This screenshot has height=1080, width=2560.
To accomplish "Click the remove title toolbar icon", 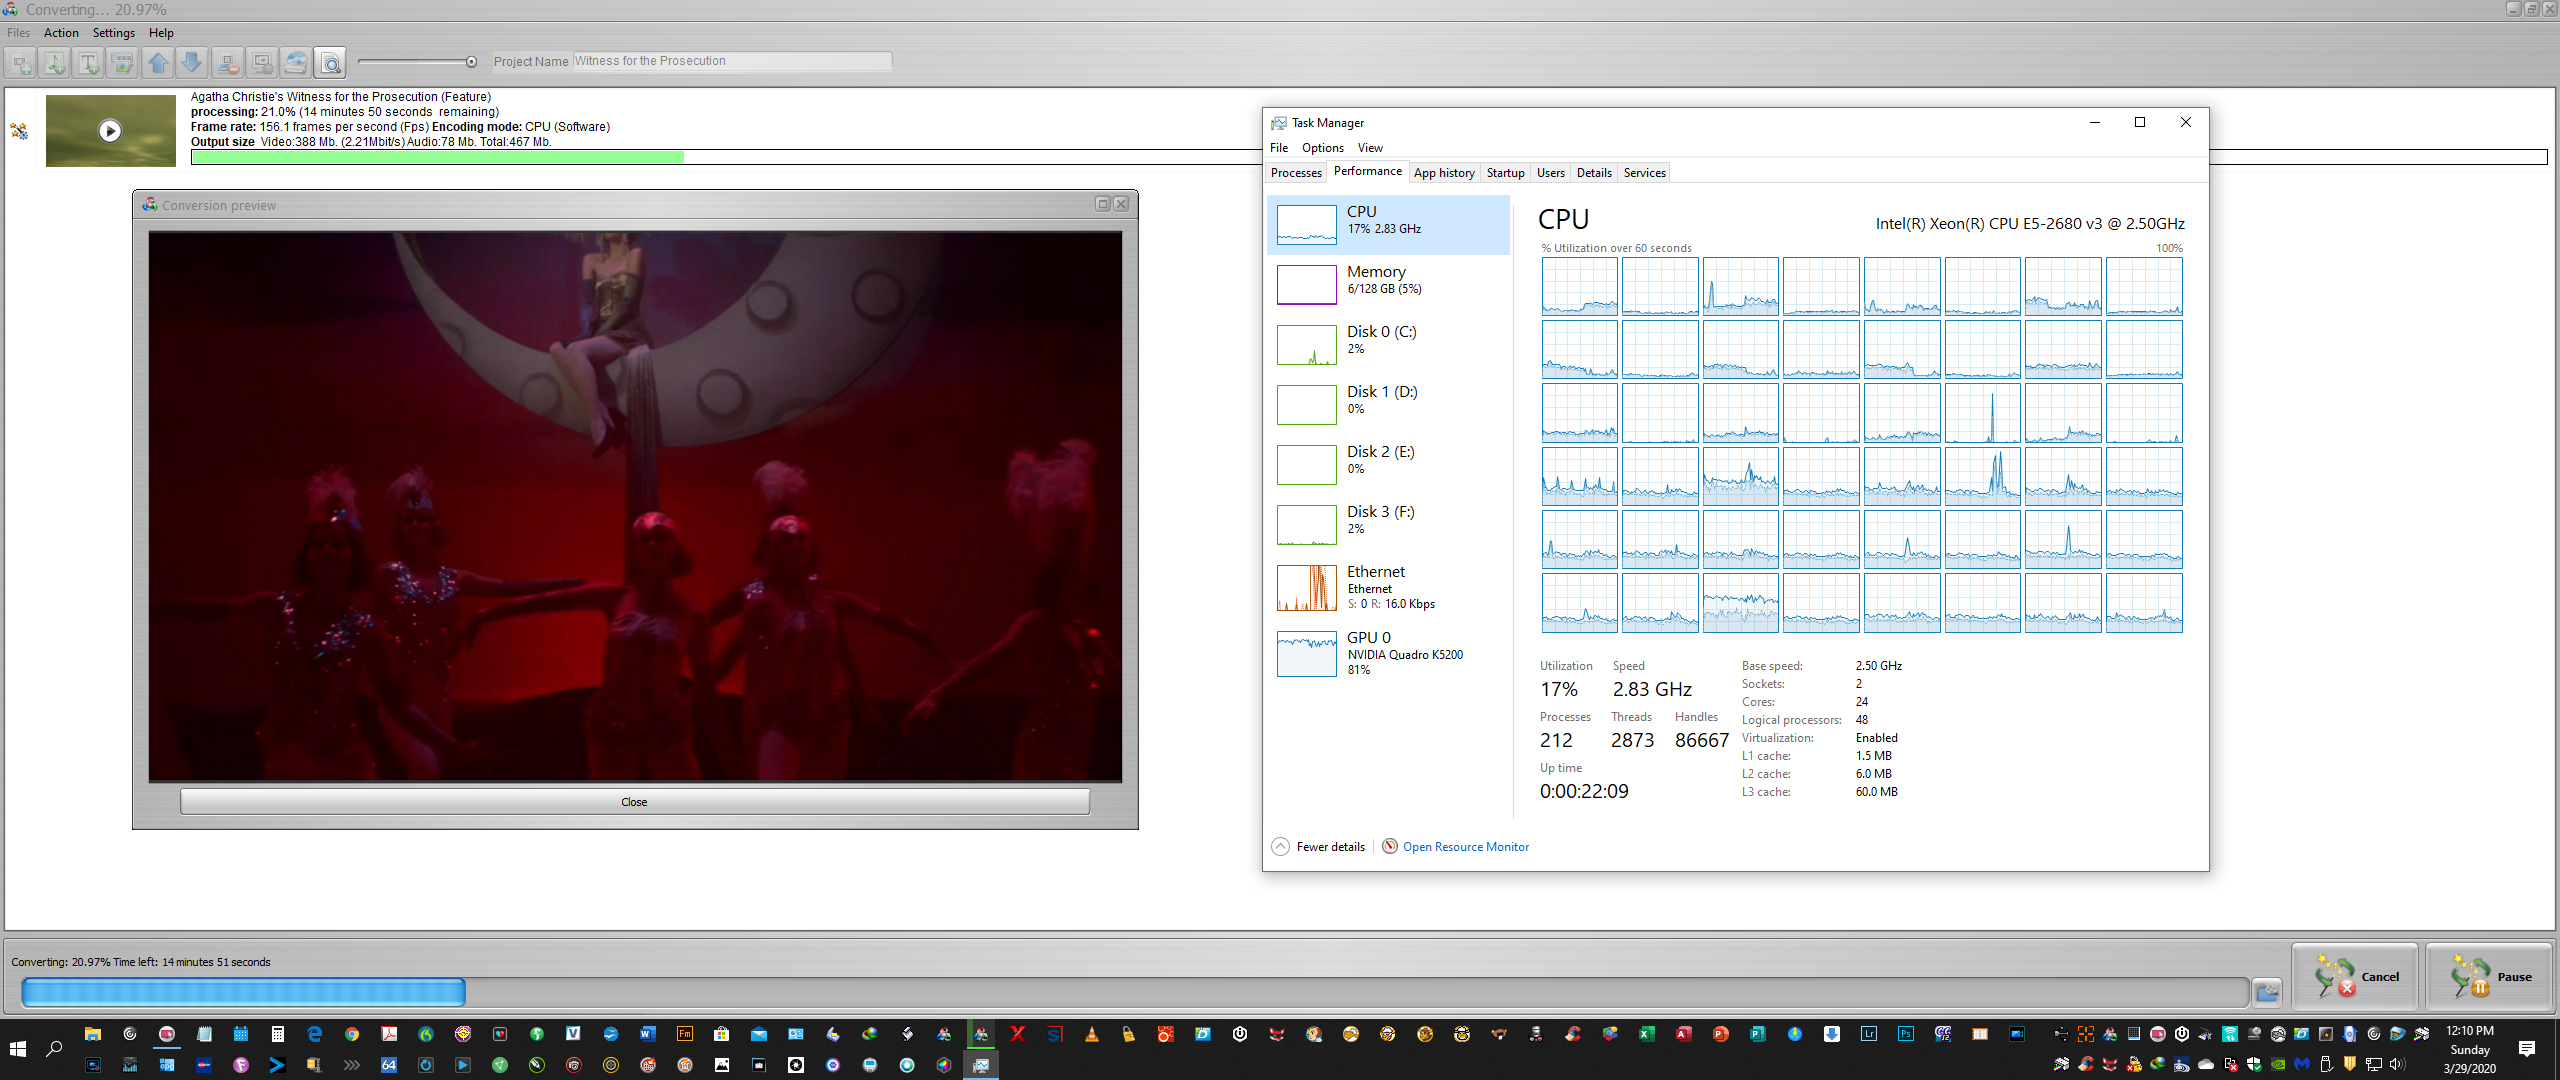I will pyautogui.click(x=228, y=63).
